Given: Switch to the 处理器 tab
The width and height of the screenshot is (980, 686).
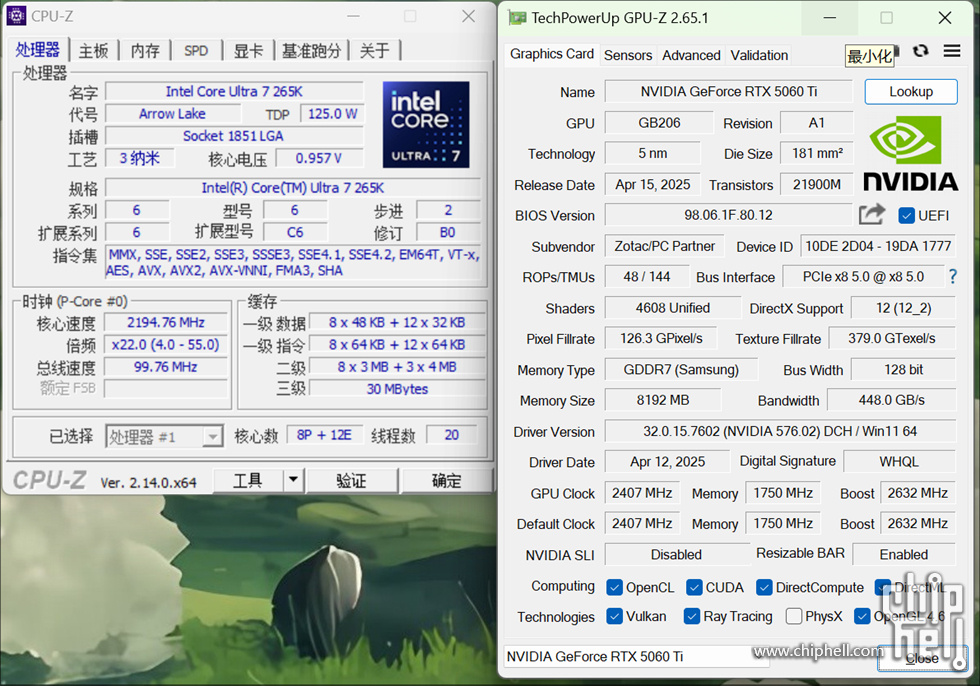Looking at the screenshot, I should 38,50.
